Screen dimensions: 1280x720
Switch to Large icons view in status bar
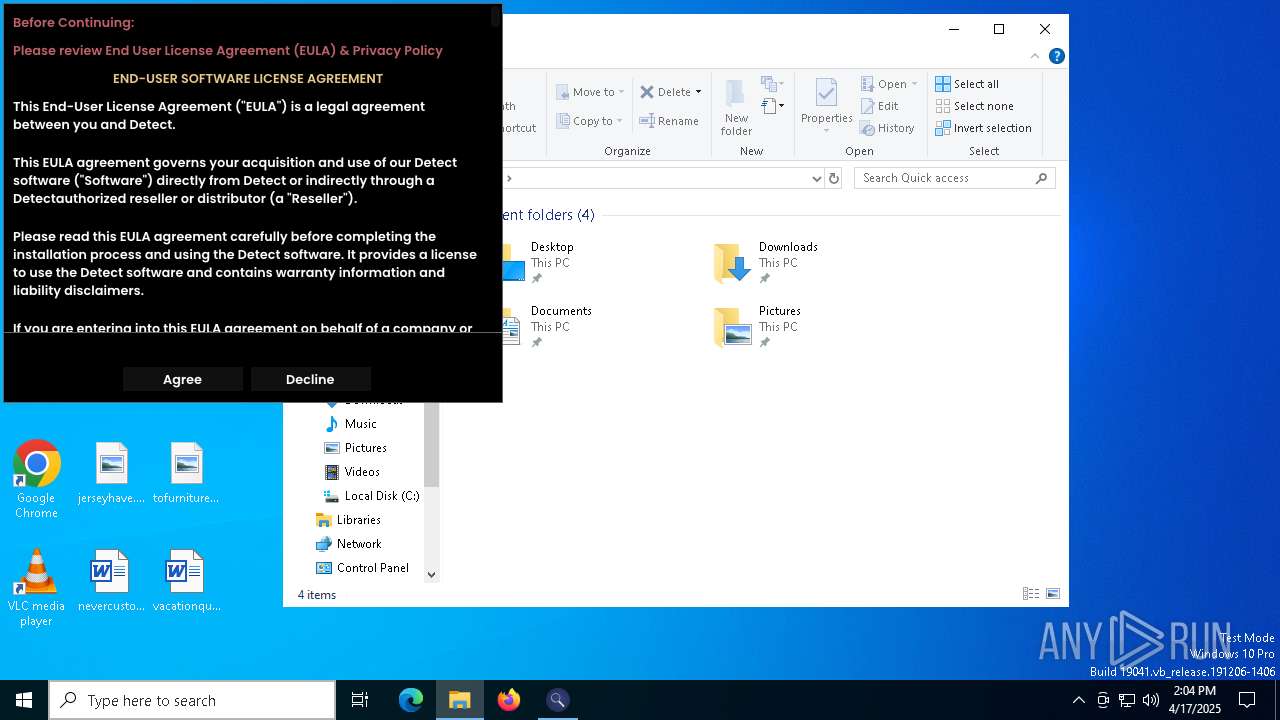point(1053,594)
